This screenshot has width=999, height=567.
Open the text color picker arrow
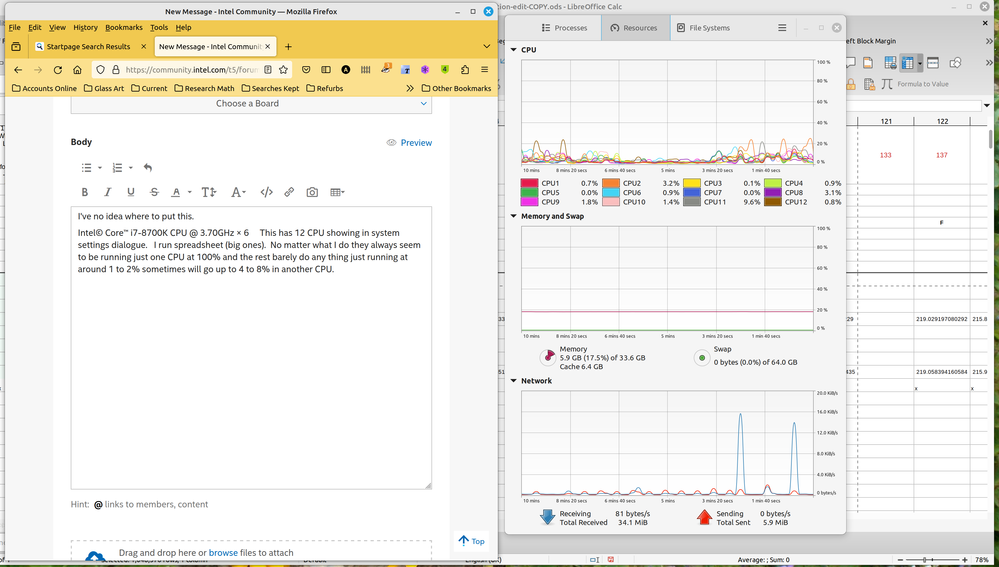tap(190, 192)
